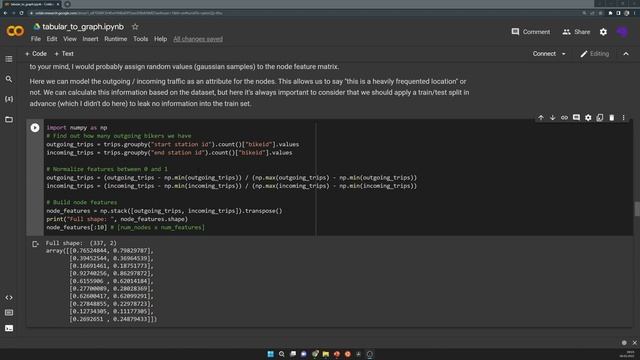Open the user account avatar
640x360 pixels.
pos(622,32)
